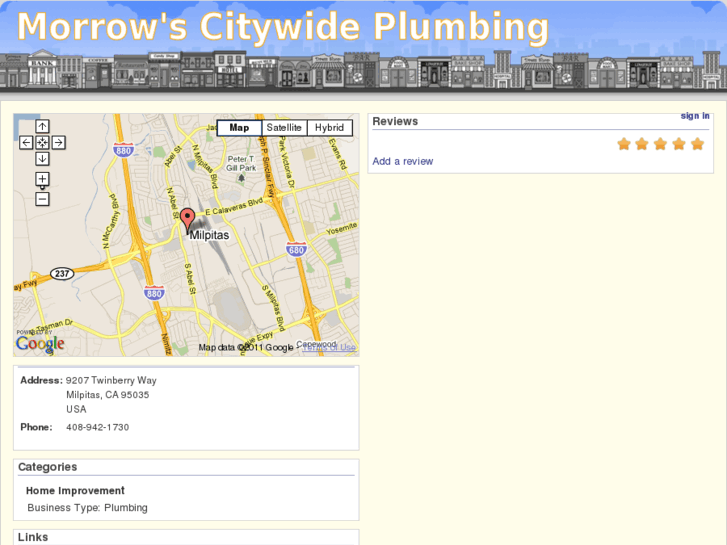Click the Route 237 marker on map
Screen dimensions: 727x545
[62, 274]
